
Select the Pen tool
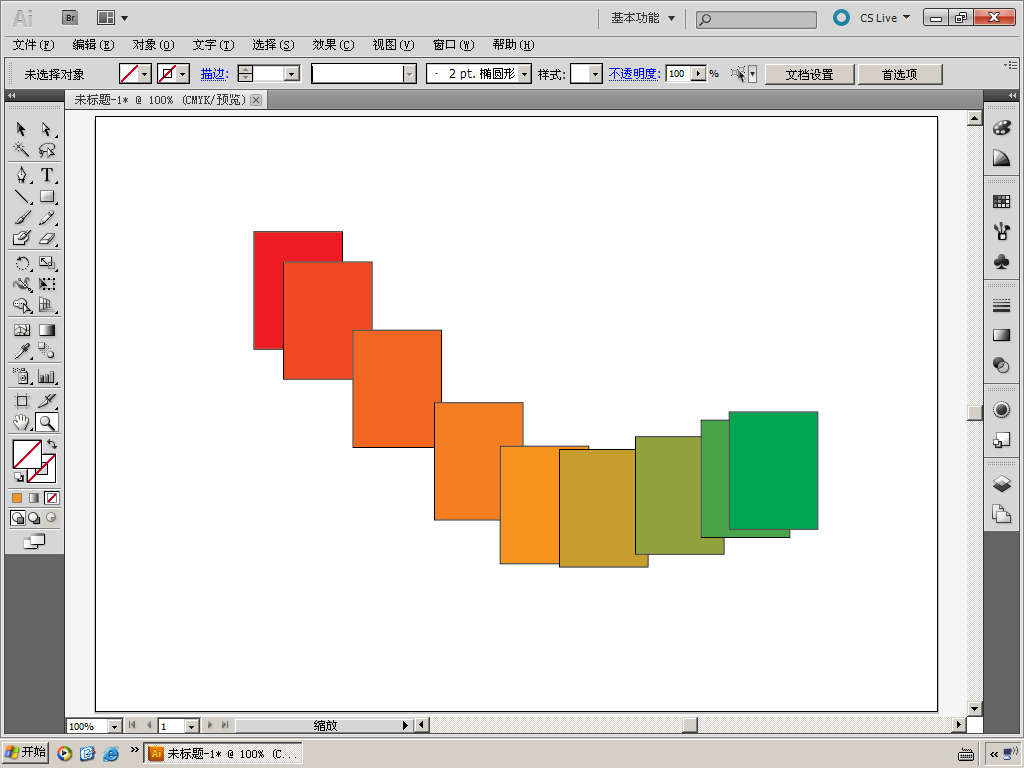pos(21,175)
